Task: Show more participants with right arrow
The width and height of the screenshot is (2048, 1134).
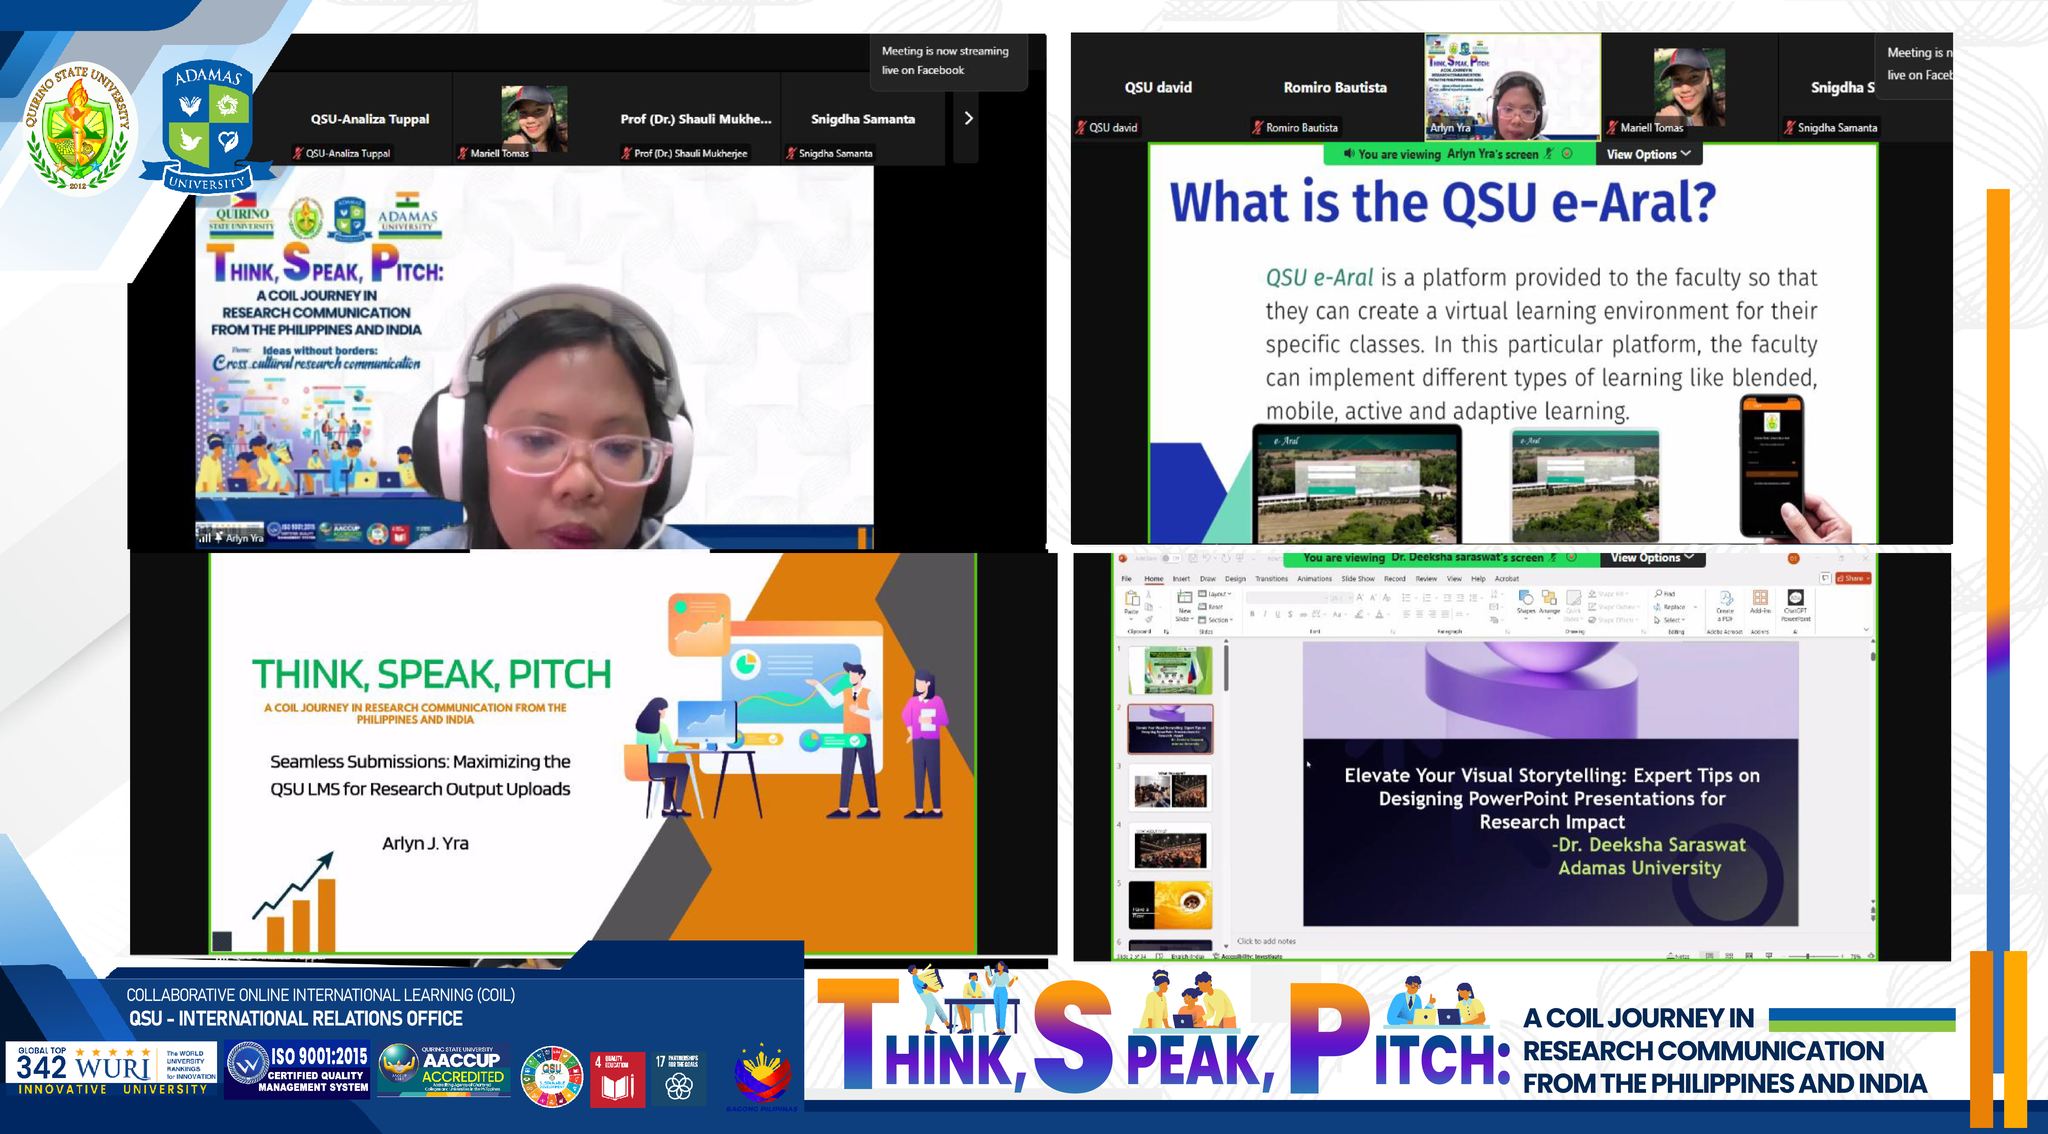Action: [x=967, y=118]
